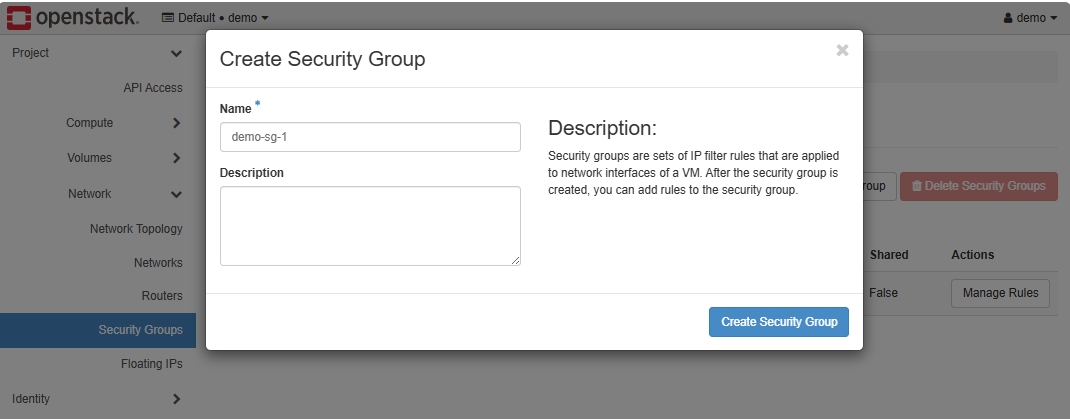
Task: Open the Default • demo project dropdown
Action: click(214, 18)
